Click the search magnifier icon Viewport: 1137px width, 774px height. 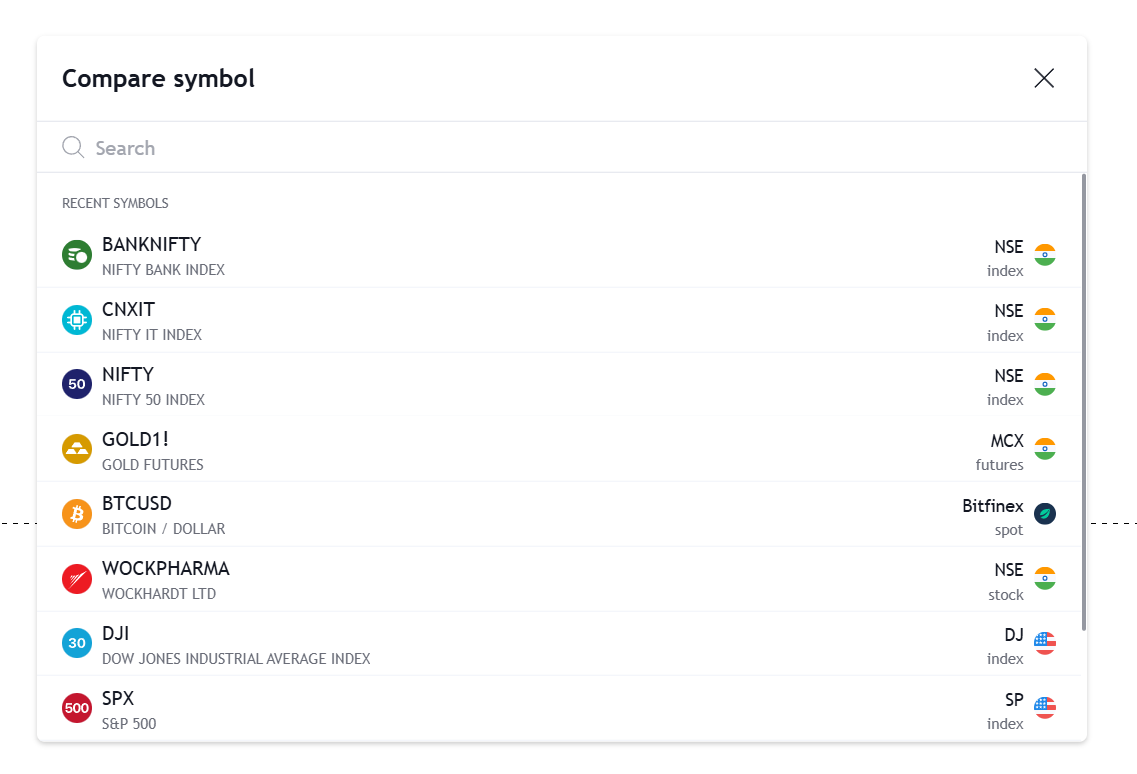[x=73, y=148]
